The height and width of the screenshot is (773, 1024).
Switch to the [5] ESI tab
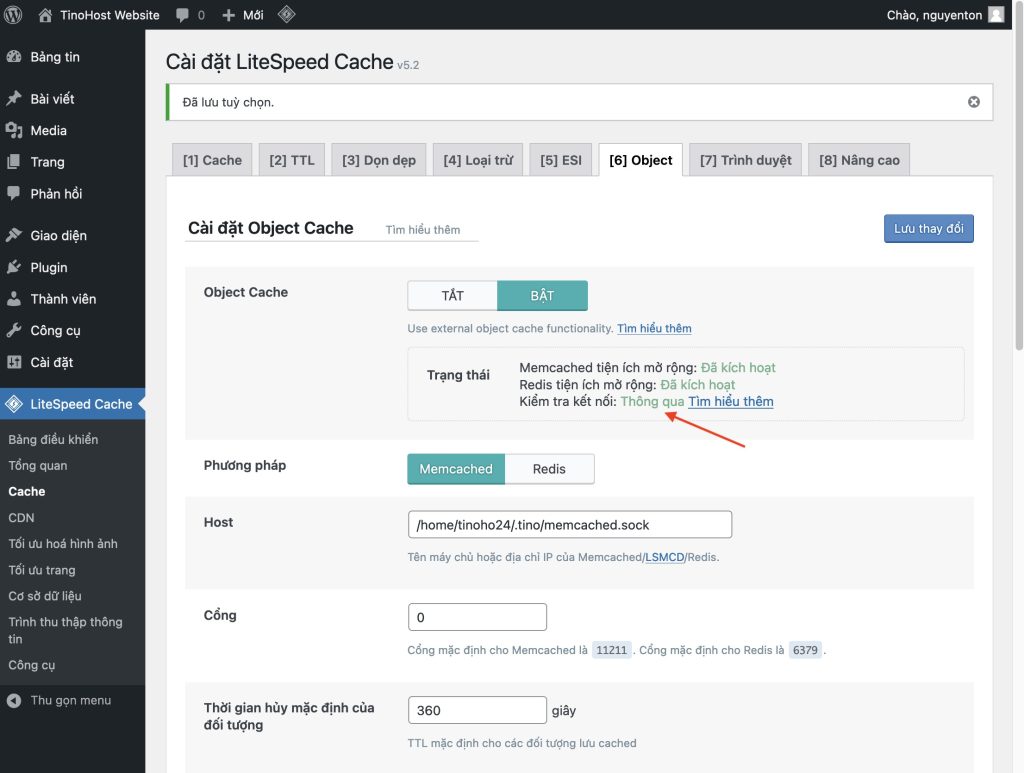[x=561, y=160]
